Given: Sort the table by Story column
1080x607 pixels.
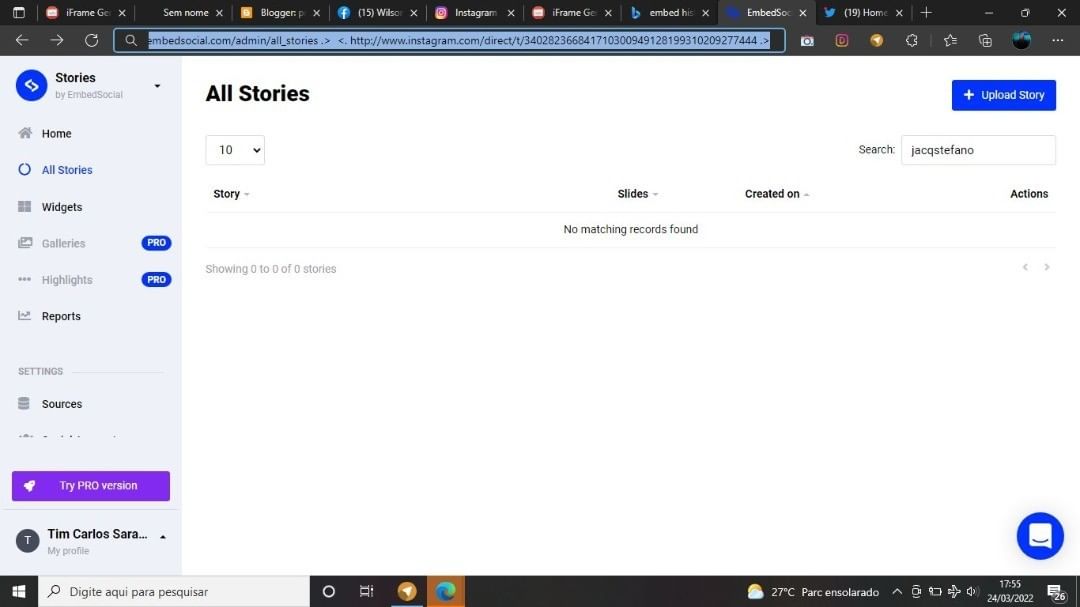Looking at the screenshot, I should pos(231,194).
